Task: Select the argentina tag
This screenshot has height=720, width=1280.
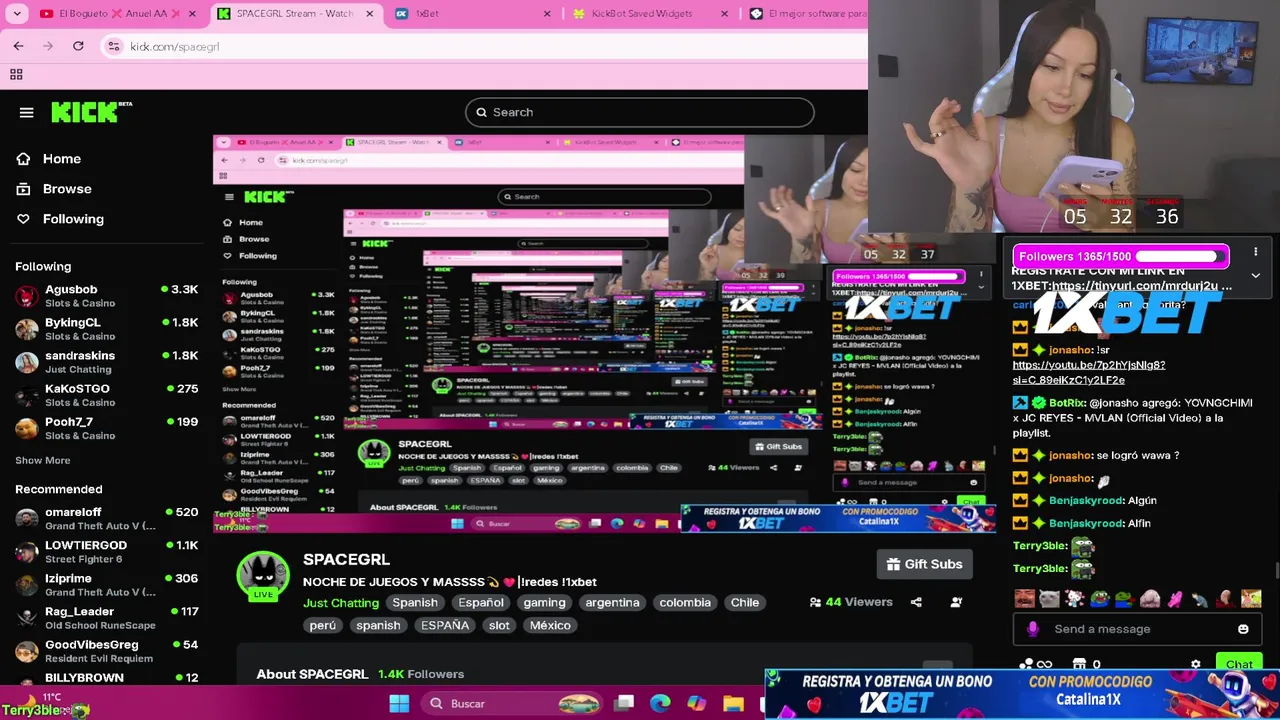Action: (612, 602)
